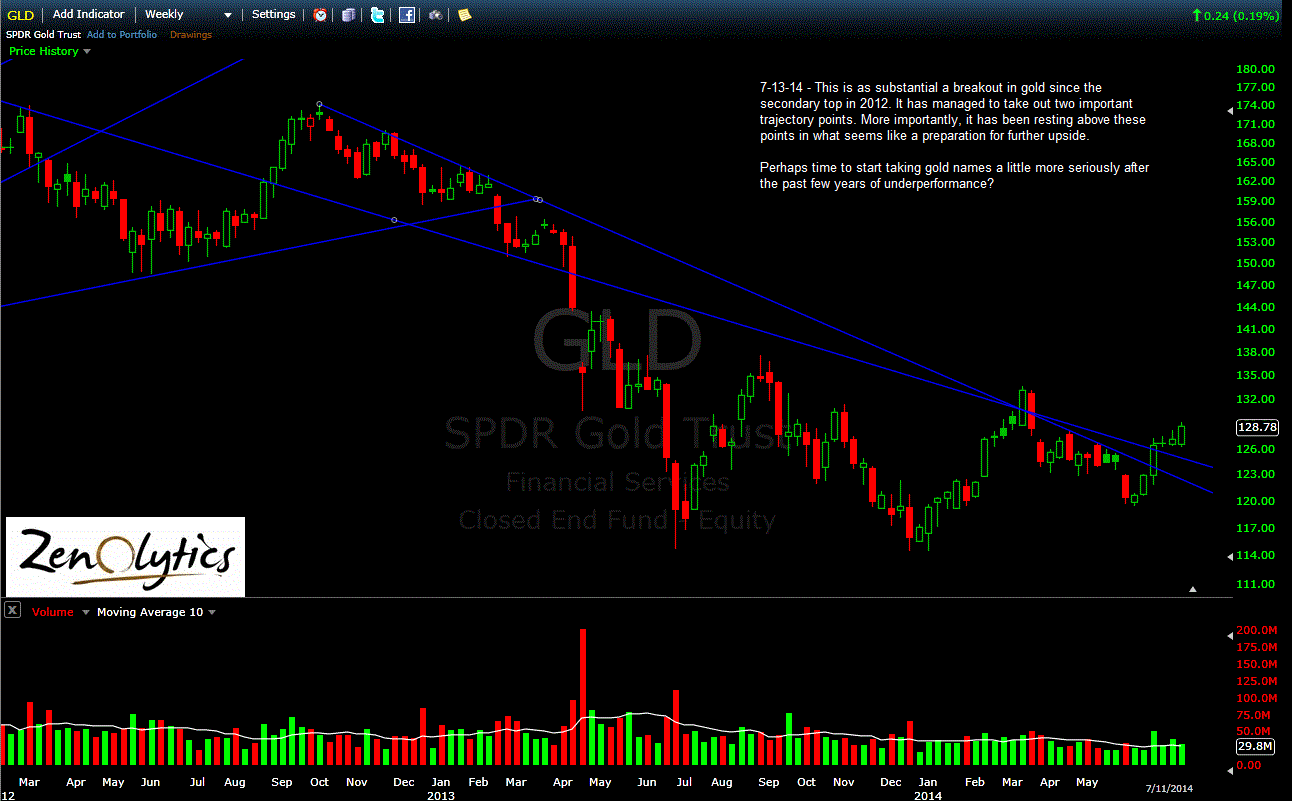Click the scale marker beside 0.00 volume
The width and height of the screenshot is (1292, 801).
(1230, 771)
